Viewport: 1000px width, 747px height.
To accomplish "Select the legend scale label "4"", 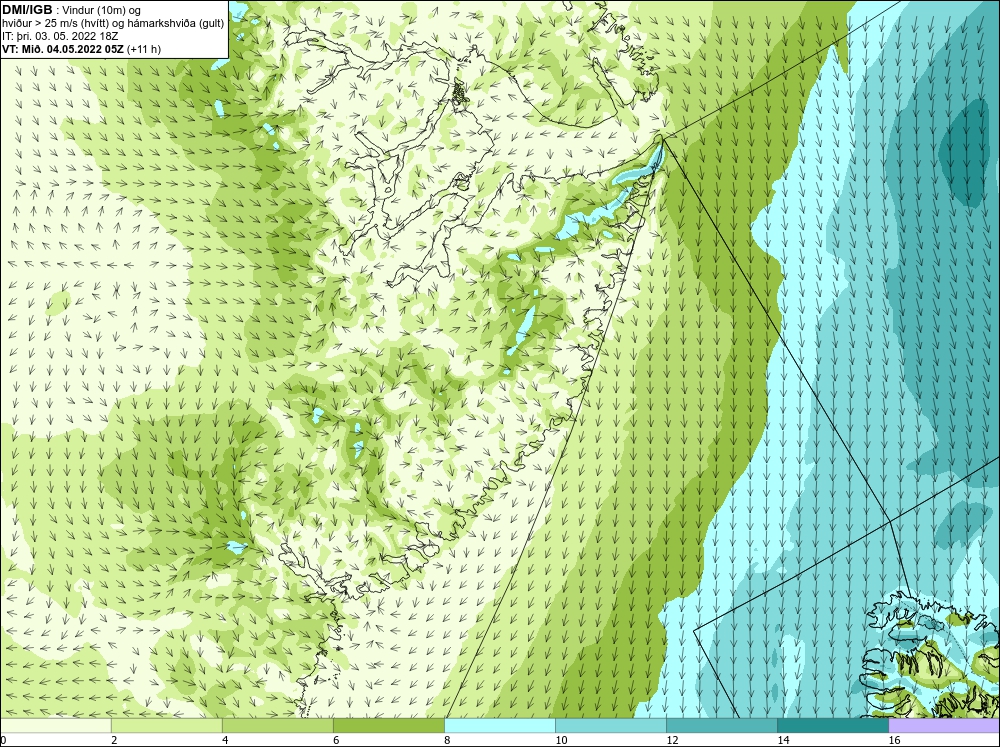I will point(224,740).
